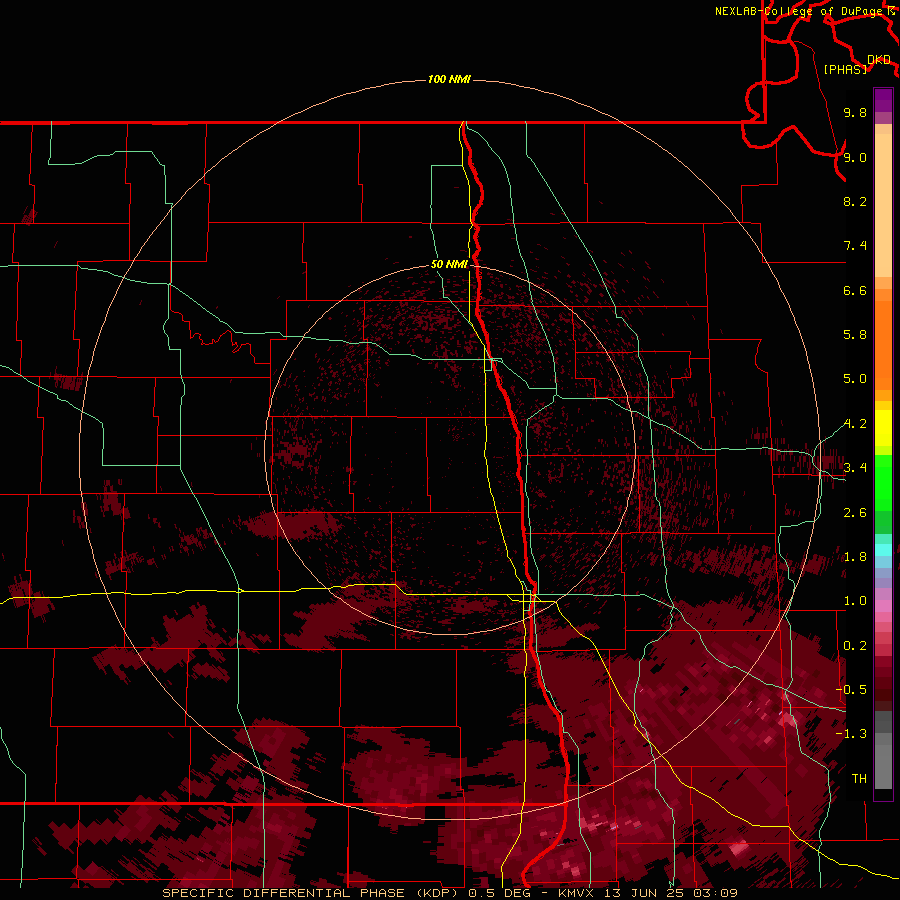Viewport: 900px width, 900px height.
Task: Click the 13 JUN 25 date text
Action: point(646,893)
